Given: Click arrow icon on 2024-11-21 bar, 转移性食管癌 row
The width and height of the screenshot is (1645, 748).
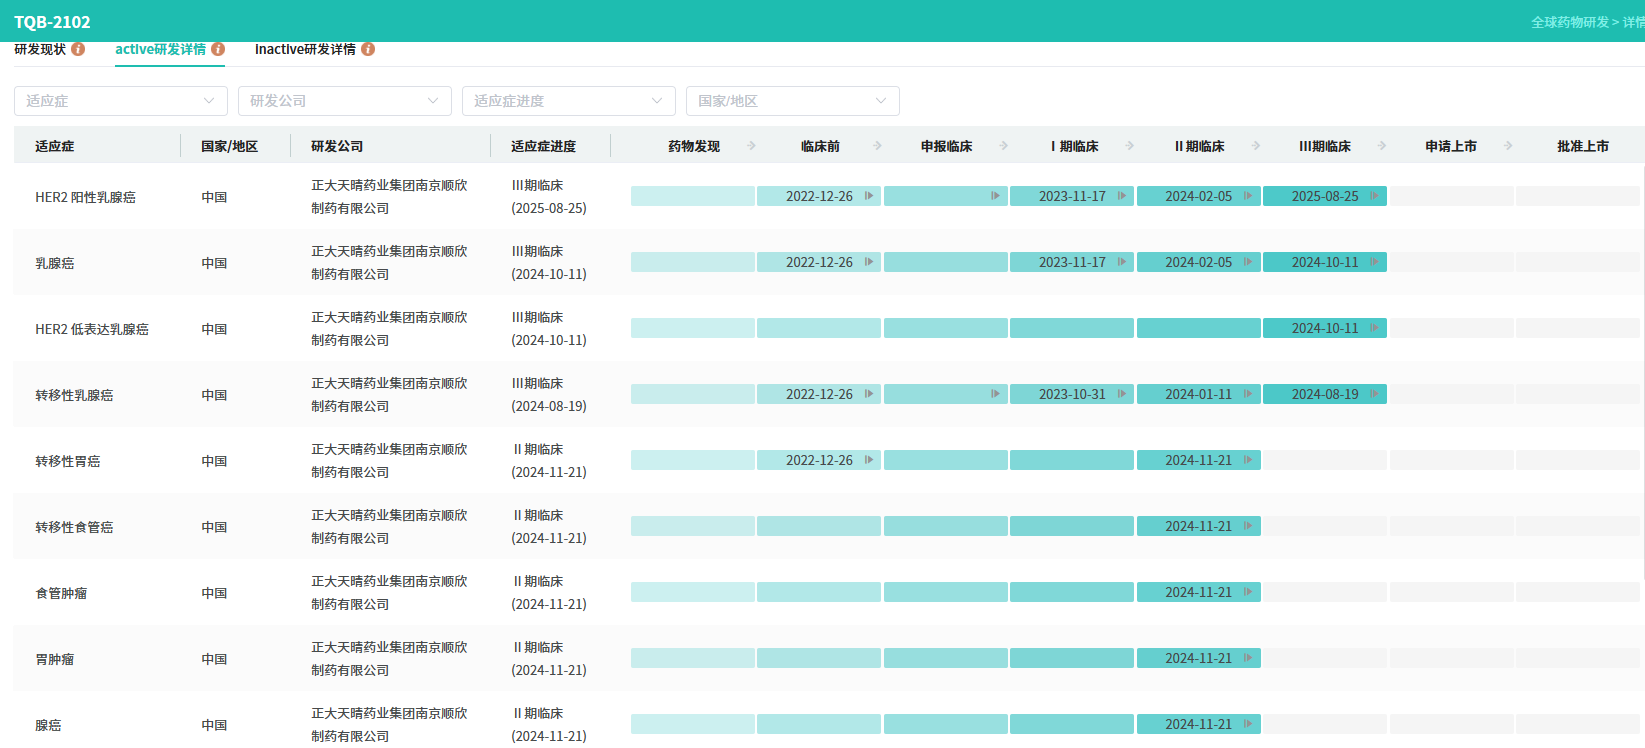Looking at the screenshot, I should tap(1248, 526).
